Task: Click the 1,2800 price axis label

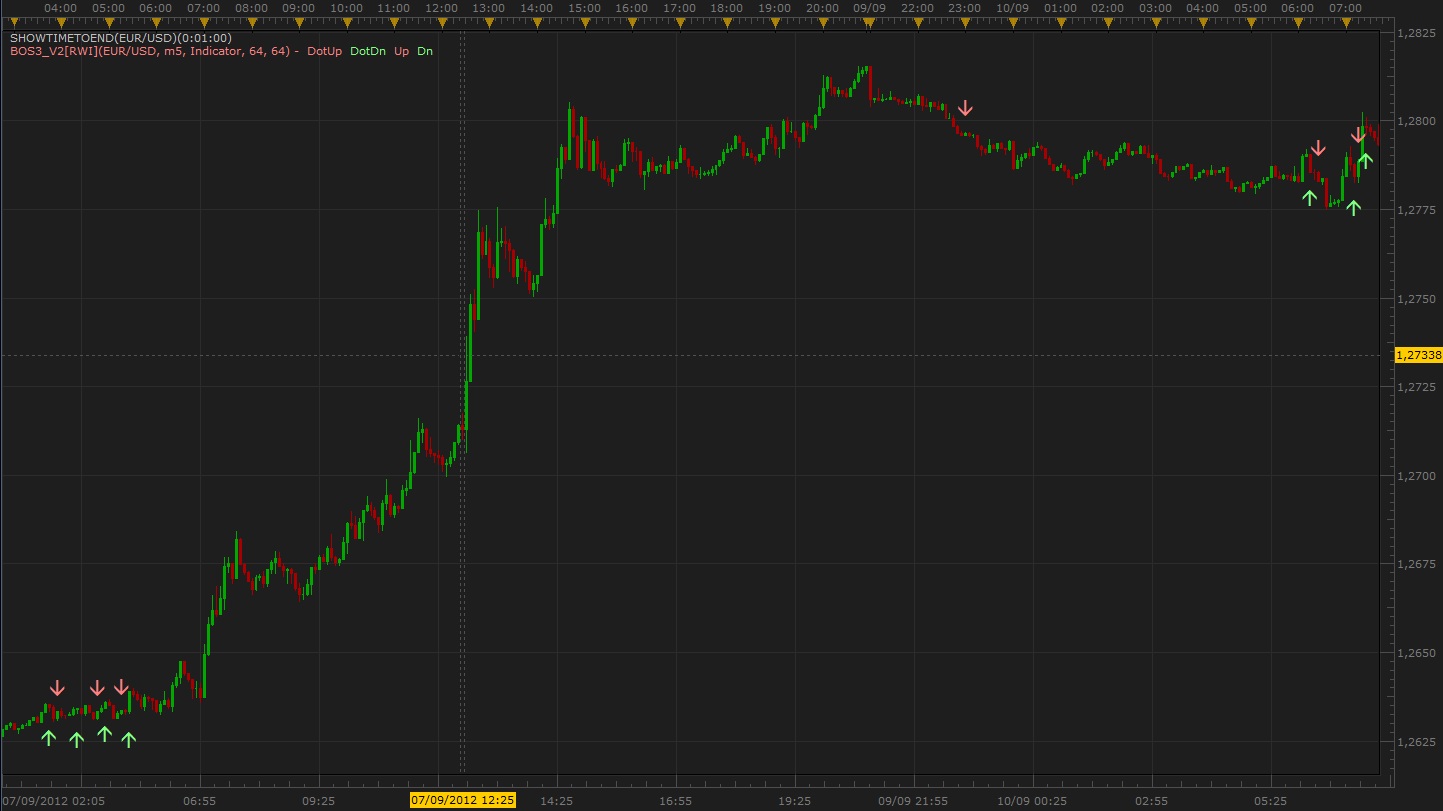Action: pos(1415,121)
